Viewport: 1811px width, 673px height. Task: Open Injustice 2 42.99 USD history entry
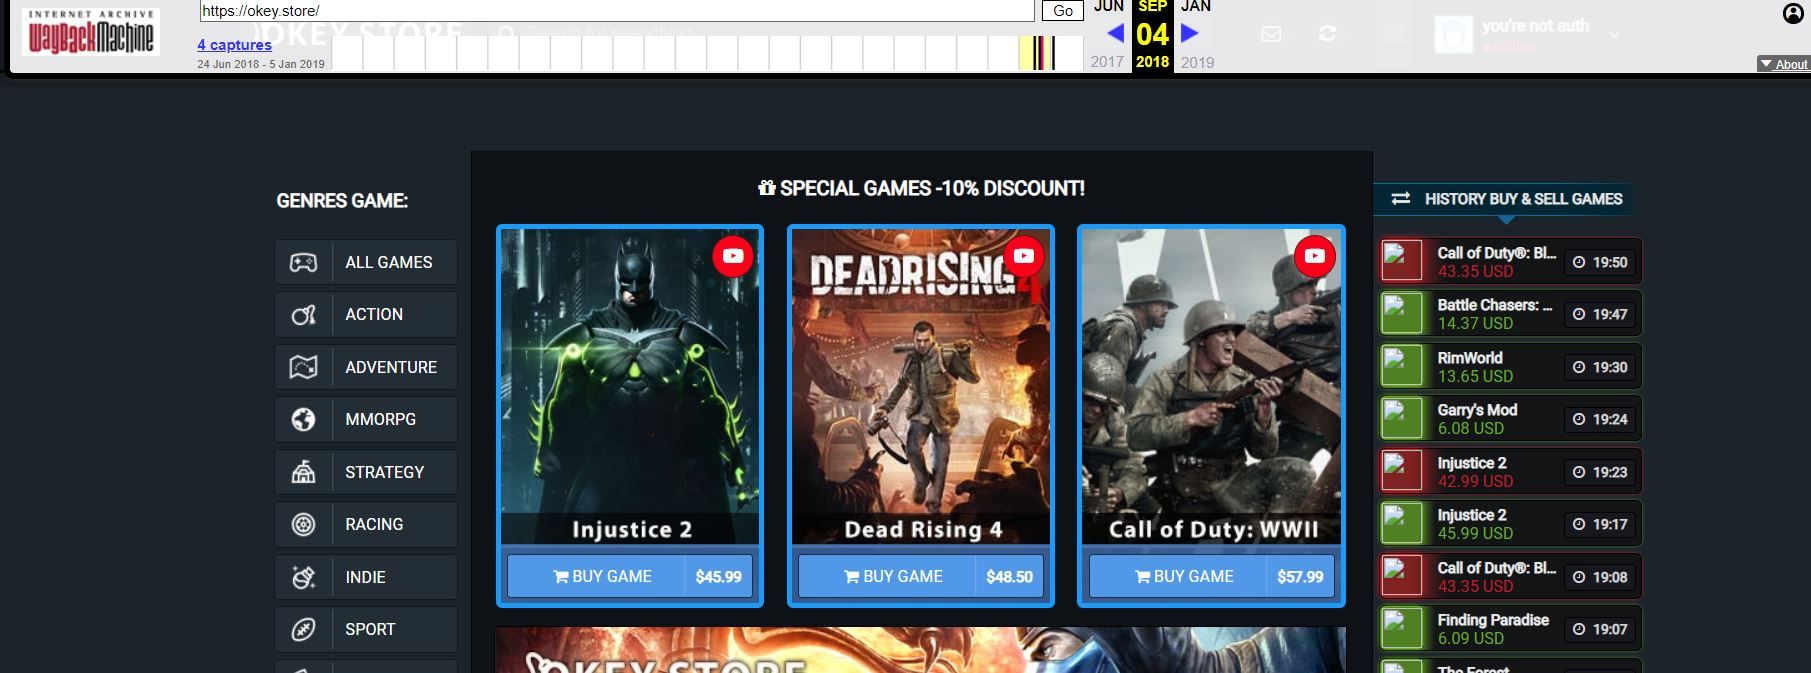1510,472
